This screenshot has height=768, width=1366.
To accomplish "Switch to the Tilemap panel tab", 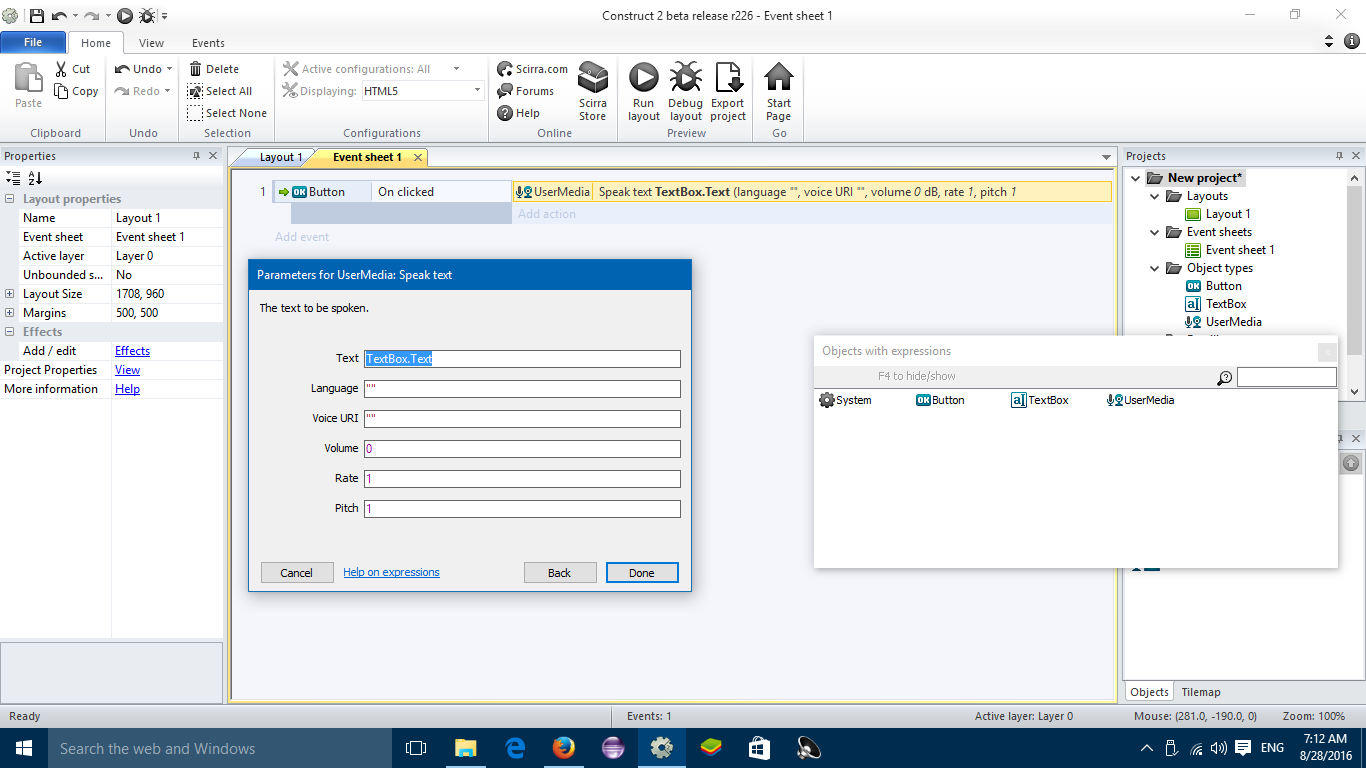I will click(x=1200, y=692).
